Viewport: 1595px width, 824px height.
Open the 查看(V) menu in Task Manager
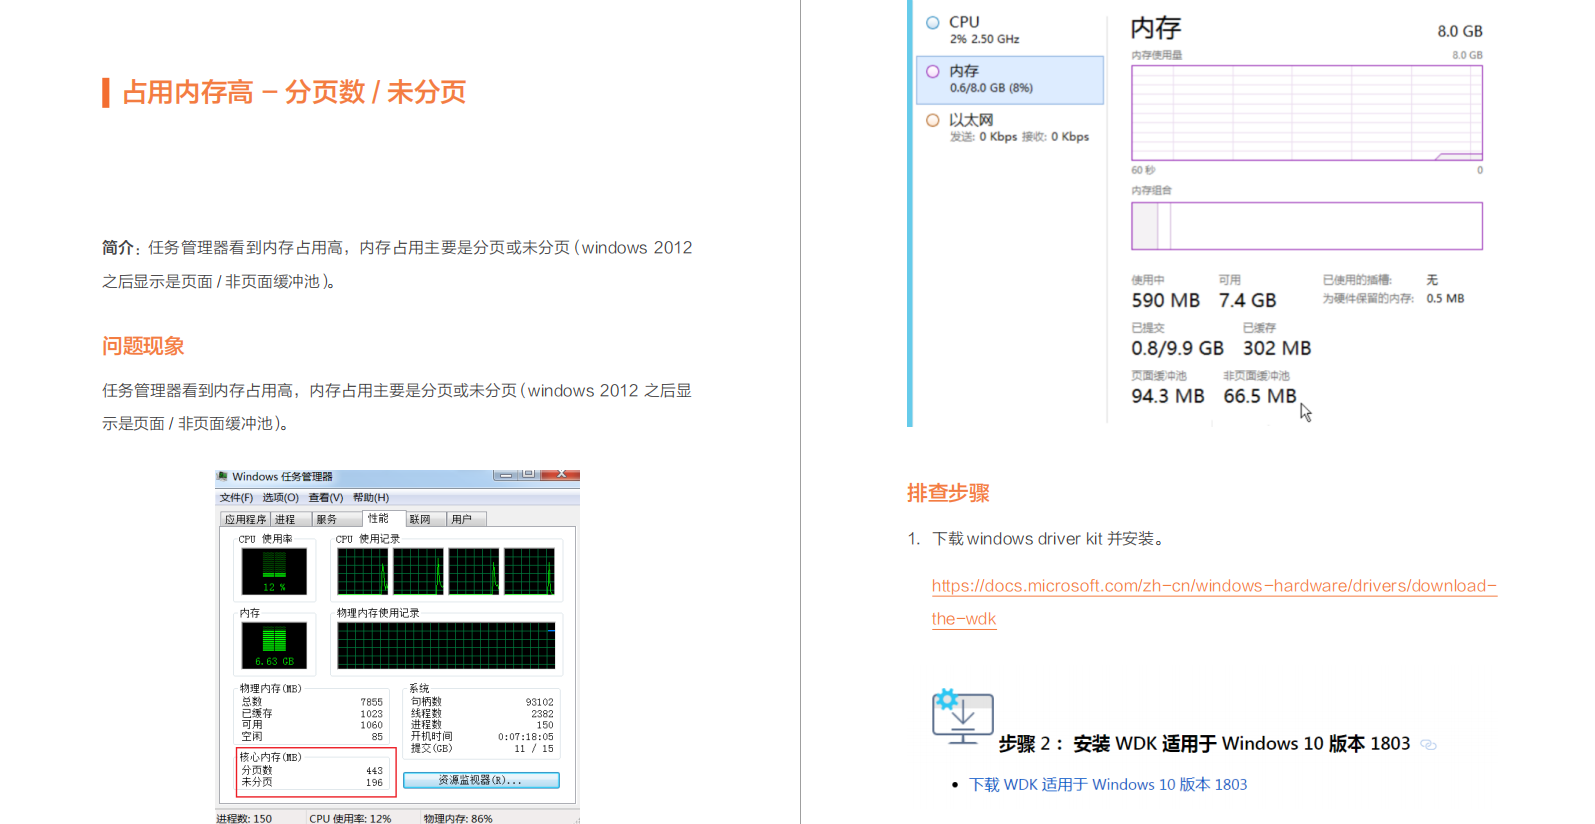[x=325, y=498]
